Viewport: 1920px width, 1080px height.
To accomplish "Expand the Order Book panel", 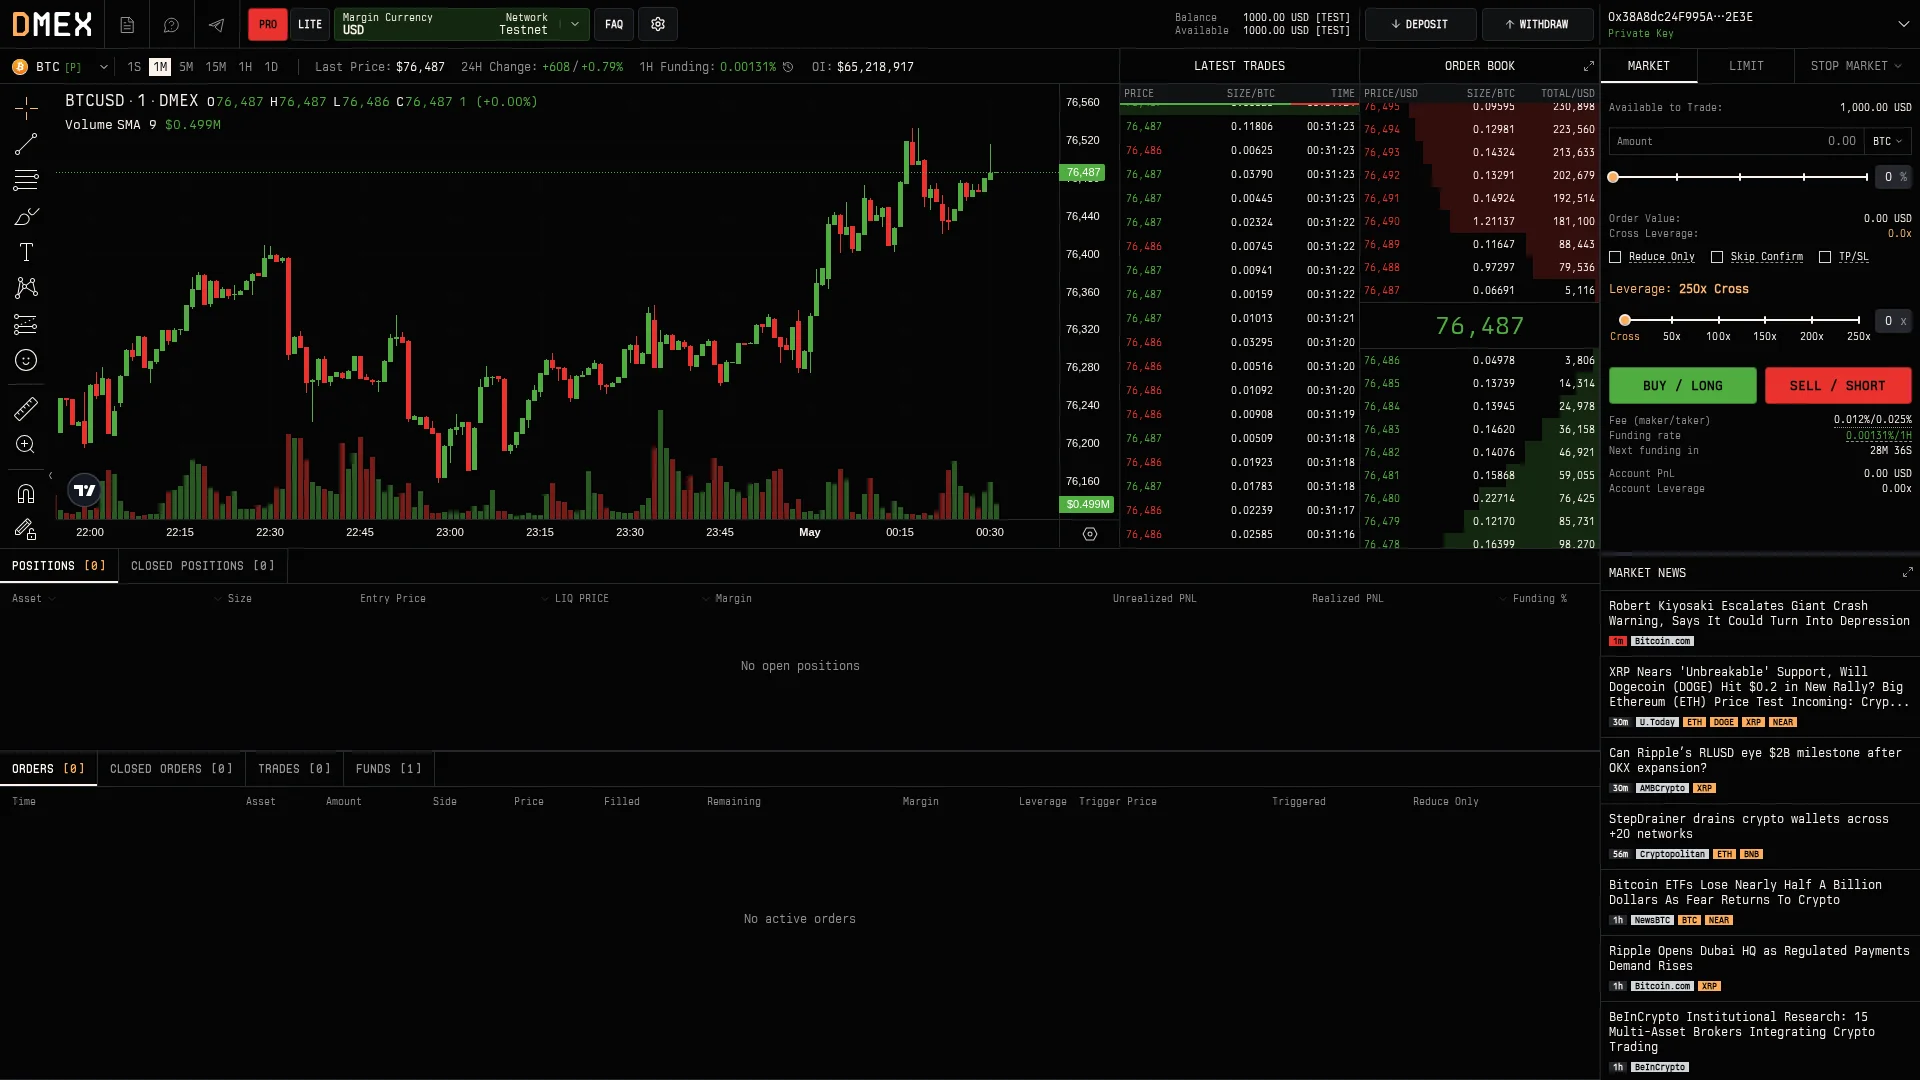I will coord(1589,66).
